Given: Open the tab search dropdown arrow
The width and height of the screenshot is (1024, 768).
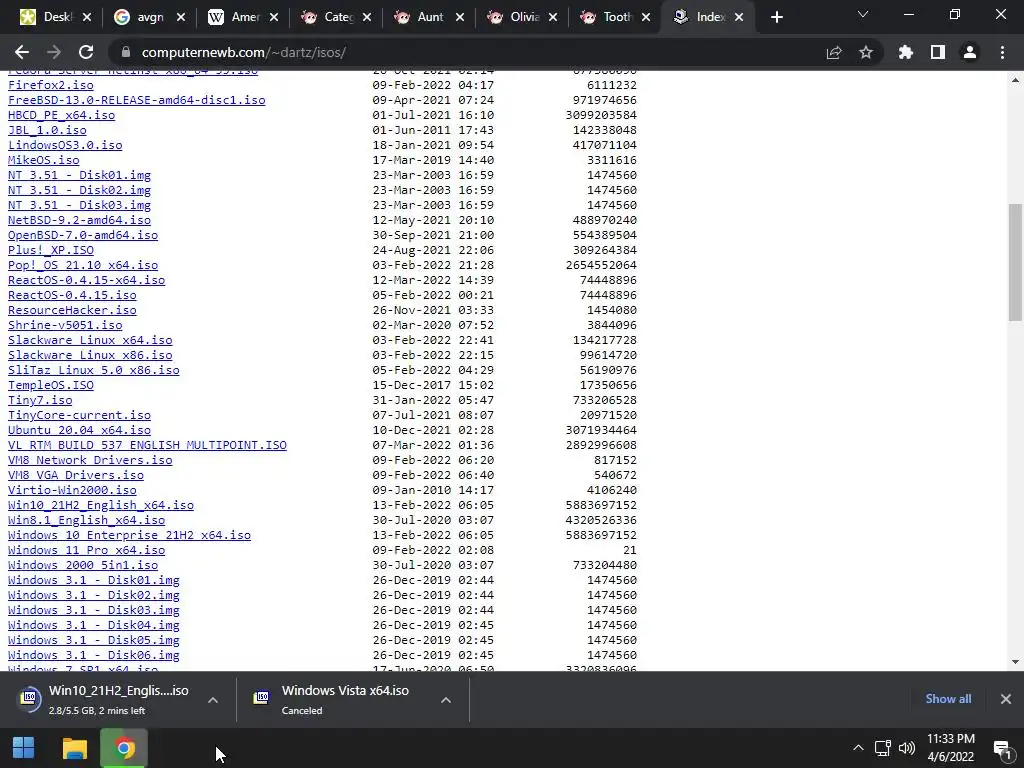Looking at the screenshot, I should click(x=863, y=14).
